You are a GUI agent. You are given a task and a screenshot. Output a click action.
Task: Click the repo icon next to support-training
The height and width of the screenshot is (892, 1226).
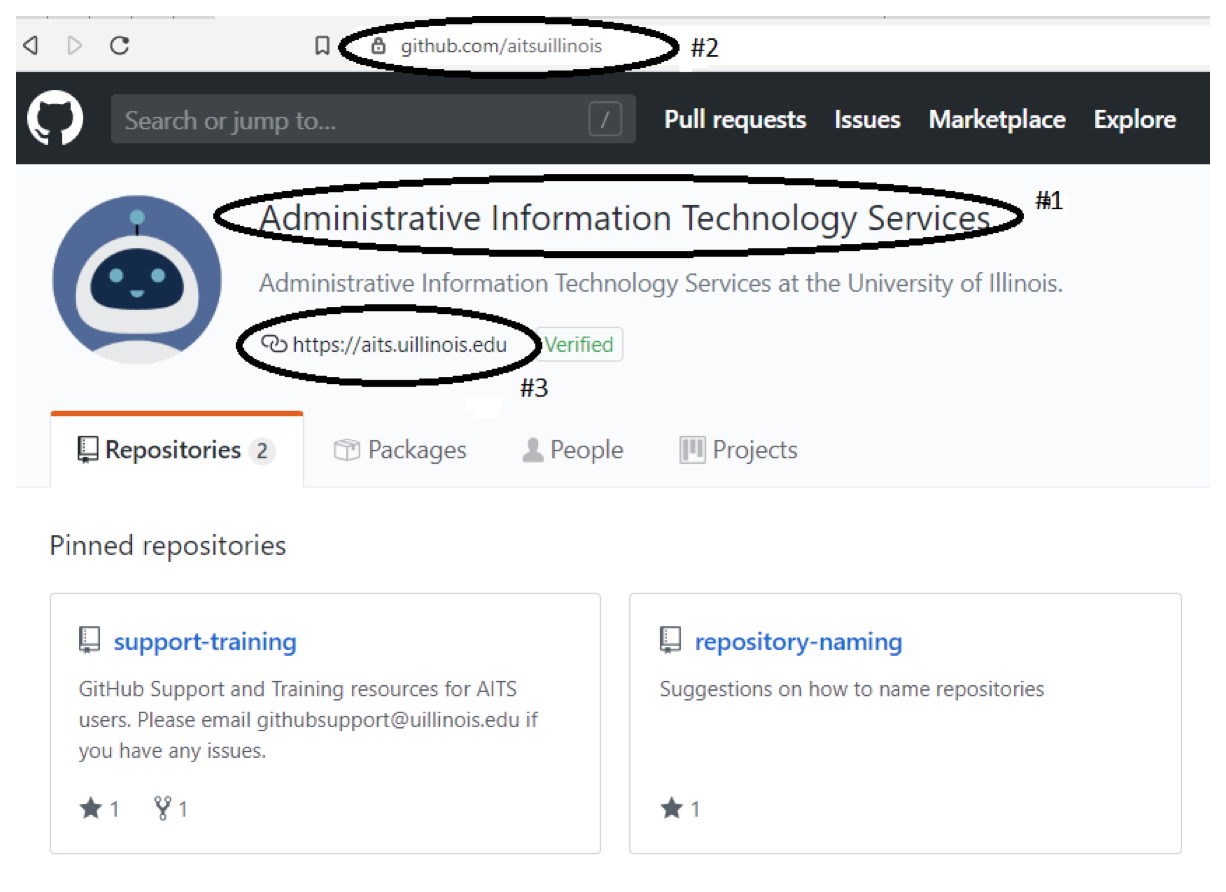pyautogui.click(x=90, y=640)
